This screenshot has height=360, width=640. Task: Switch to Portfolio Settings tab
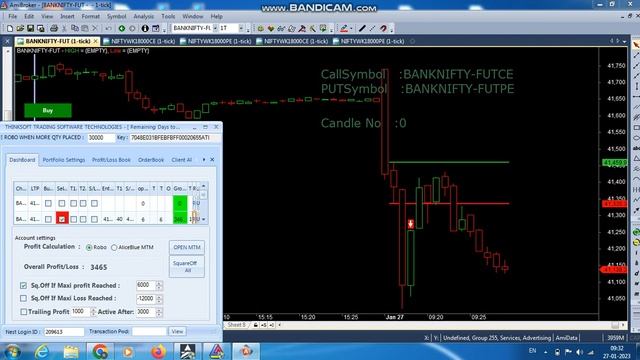pos(64,160)
